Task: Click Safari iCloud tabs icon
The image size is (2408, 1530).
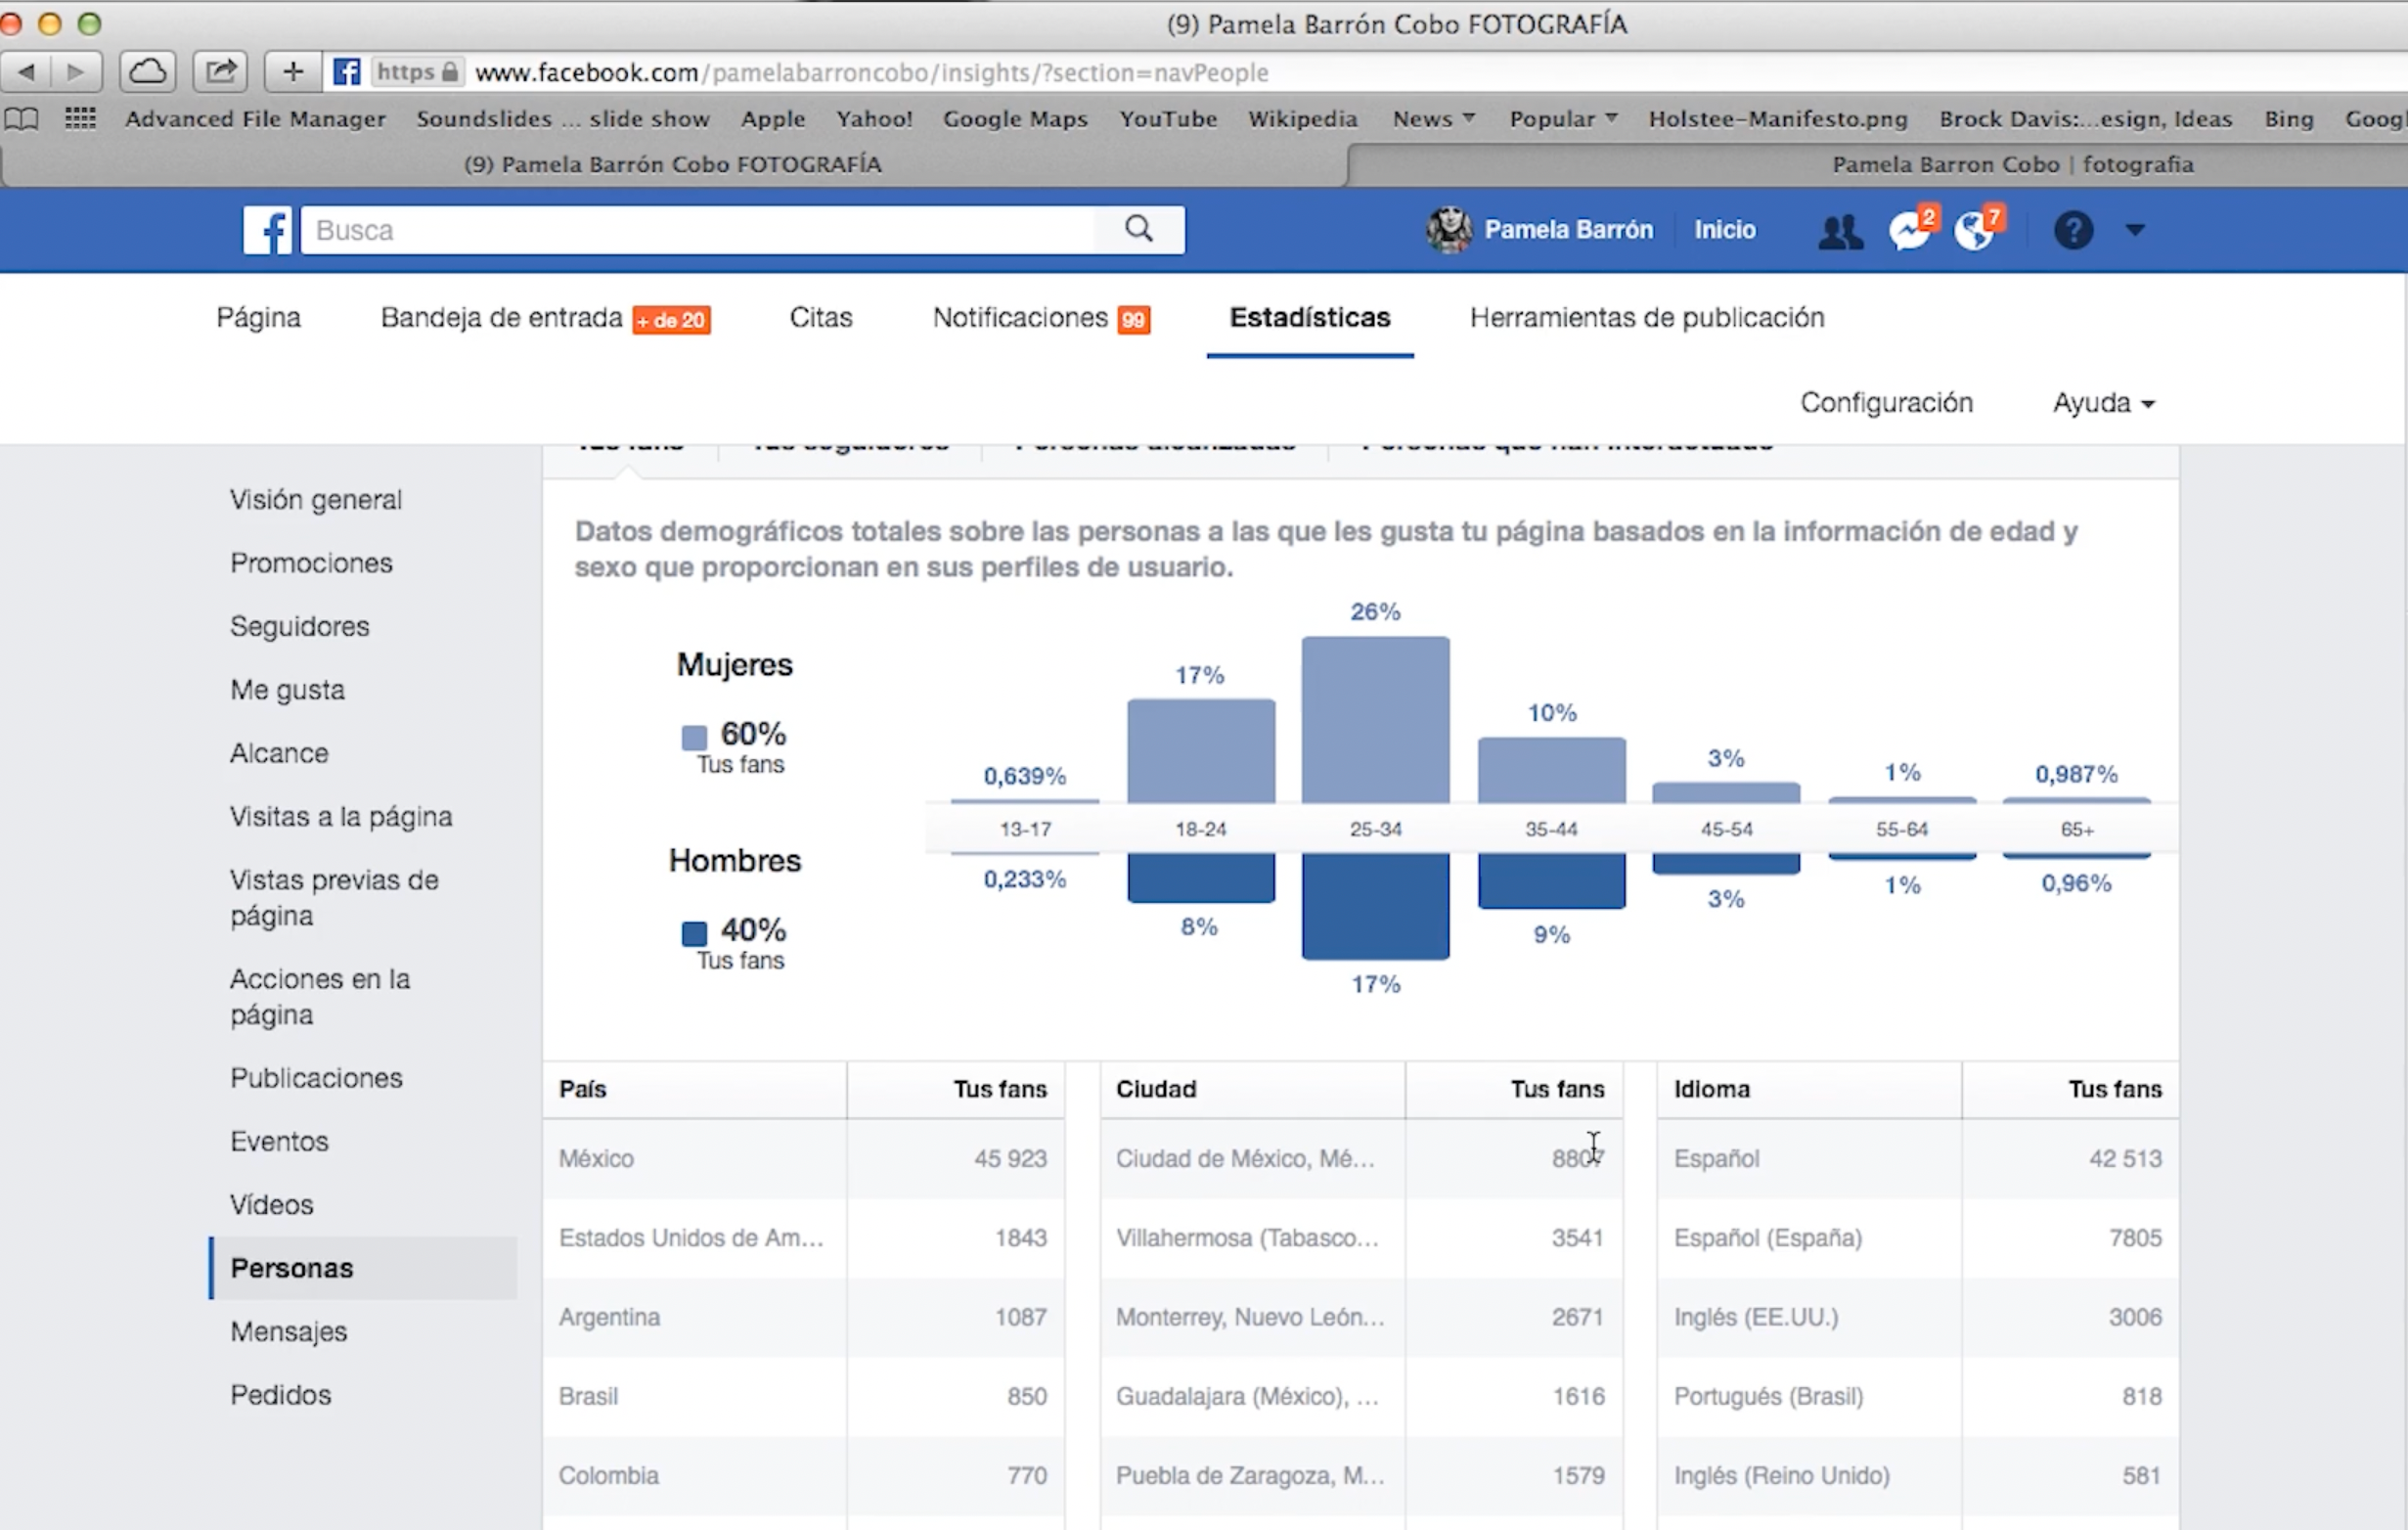Action: (x=148, y=71)
